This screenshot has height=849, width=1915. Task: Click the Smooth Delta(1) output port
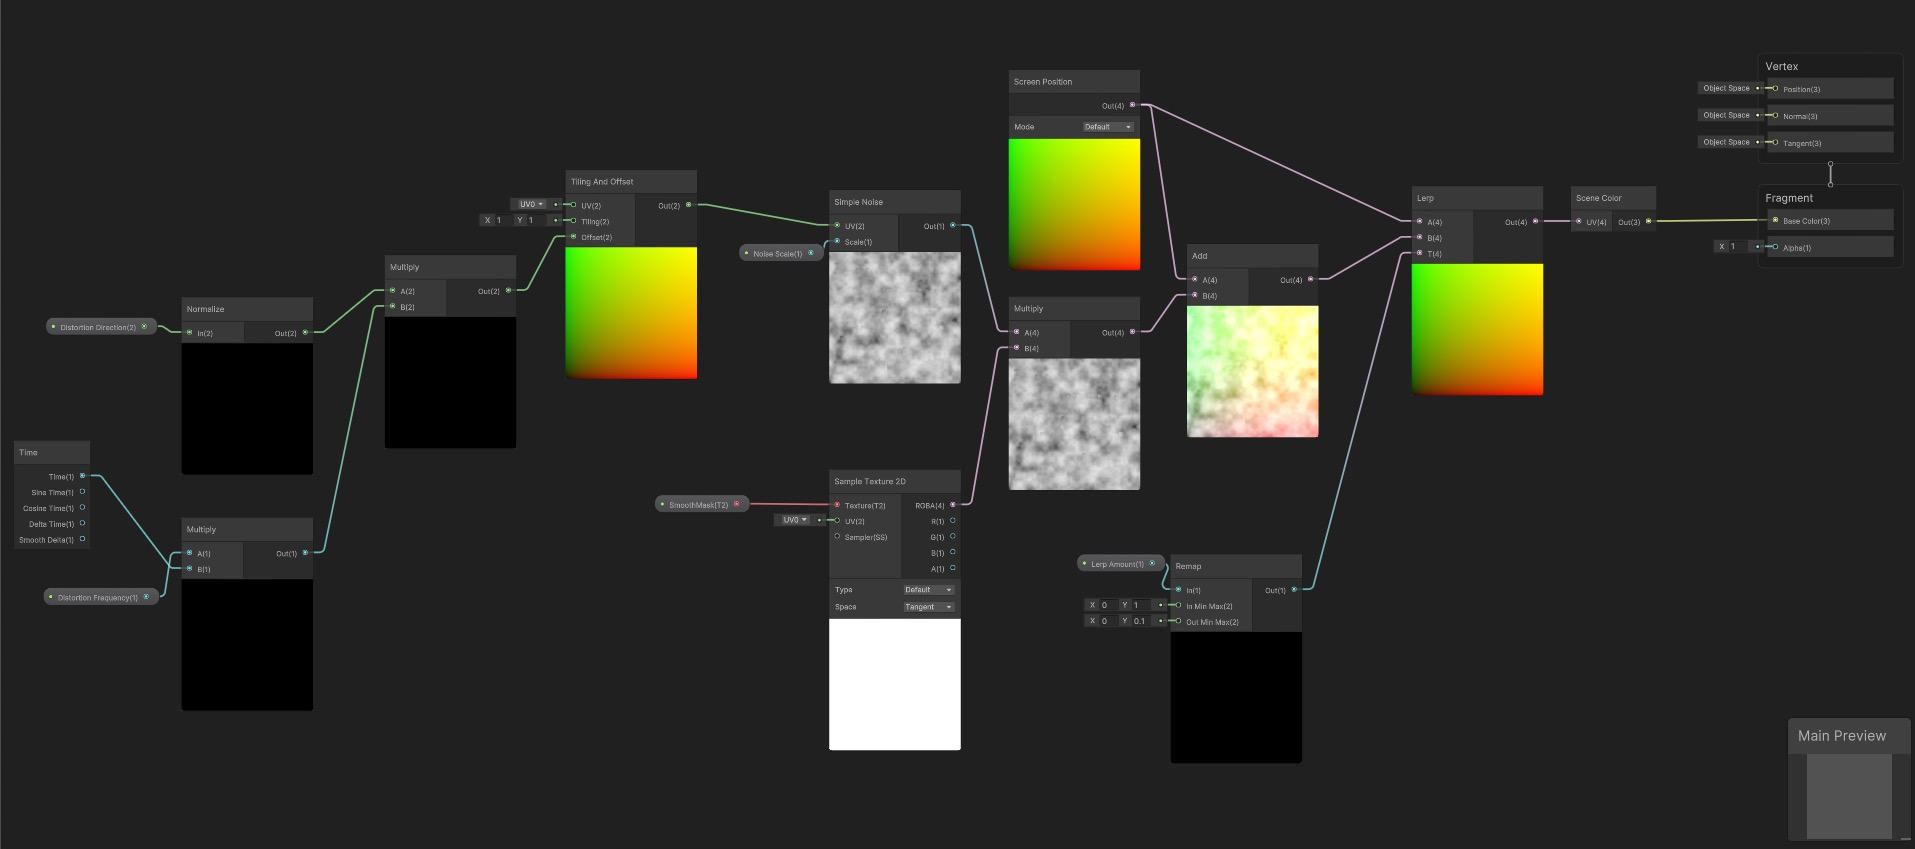click(x=82, y=539)
